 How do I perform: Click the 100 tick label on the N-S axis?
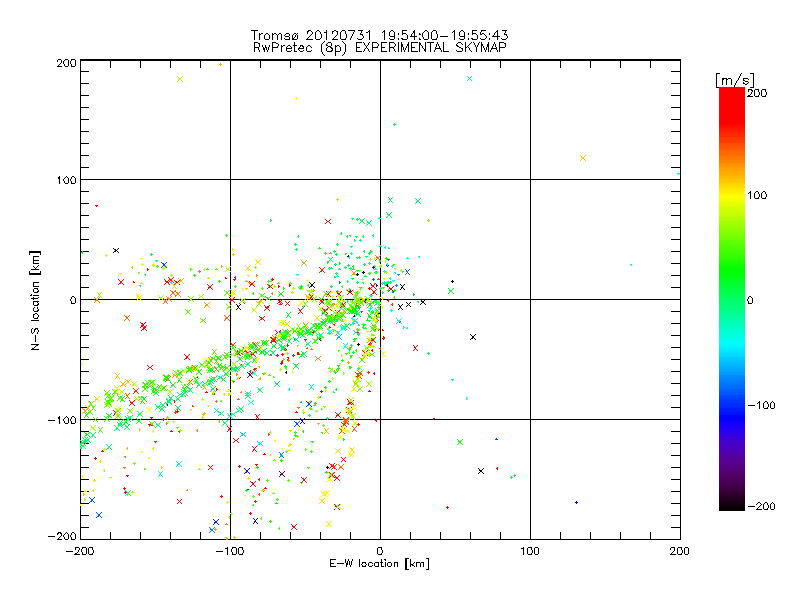[66, 180]
